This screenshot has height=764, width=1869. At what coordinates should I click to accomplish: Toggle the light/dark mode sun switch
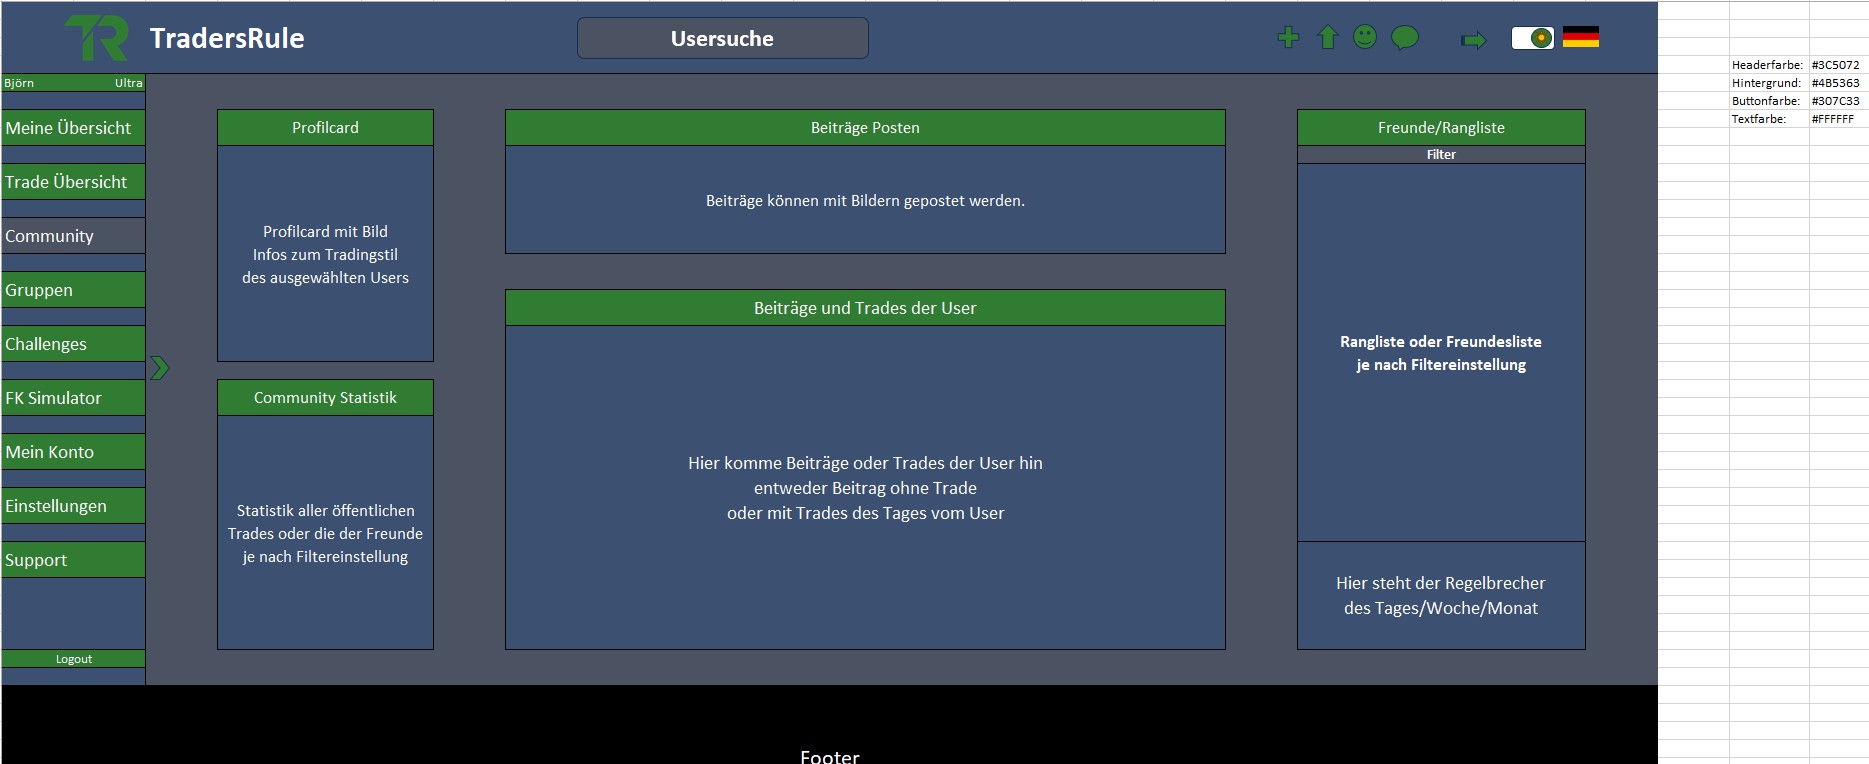click(x=1532, y=38)
